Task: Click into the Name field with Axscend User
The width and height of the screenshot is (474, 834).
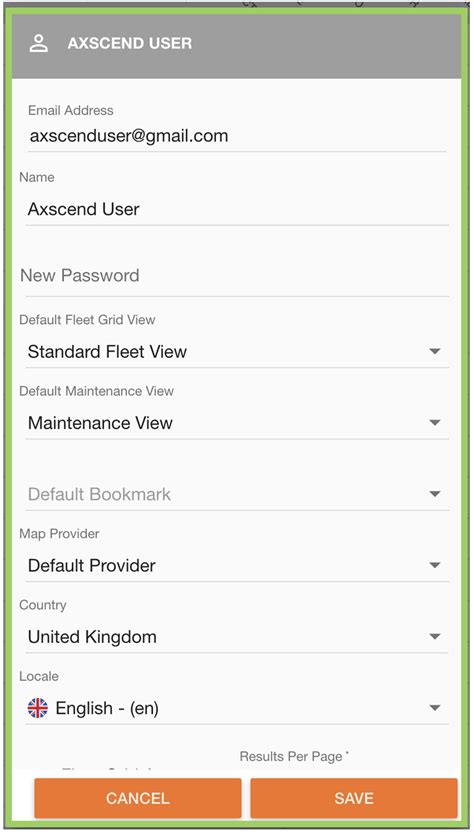Action: point(237,210)
